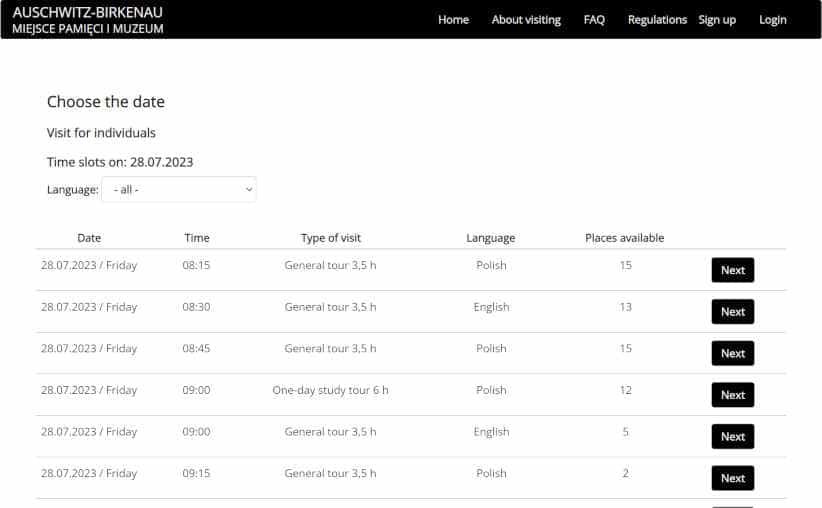The image size is (822, 508).
Task: Select the Places available header
Action: coord(624,238)
